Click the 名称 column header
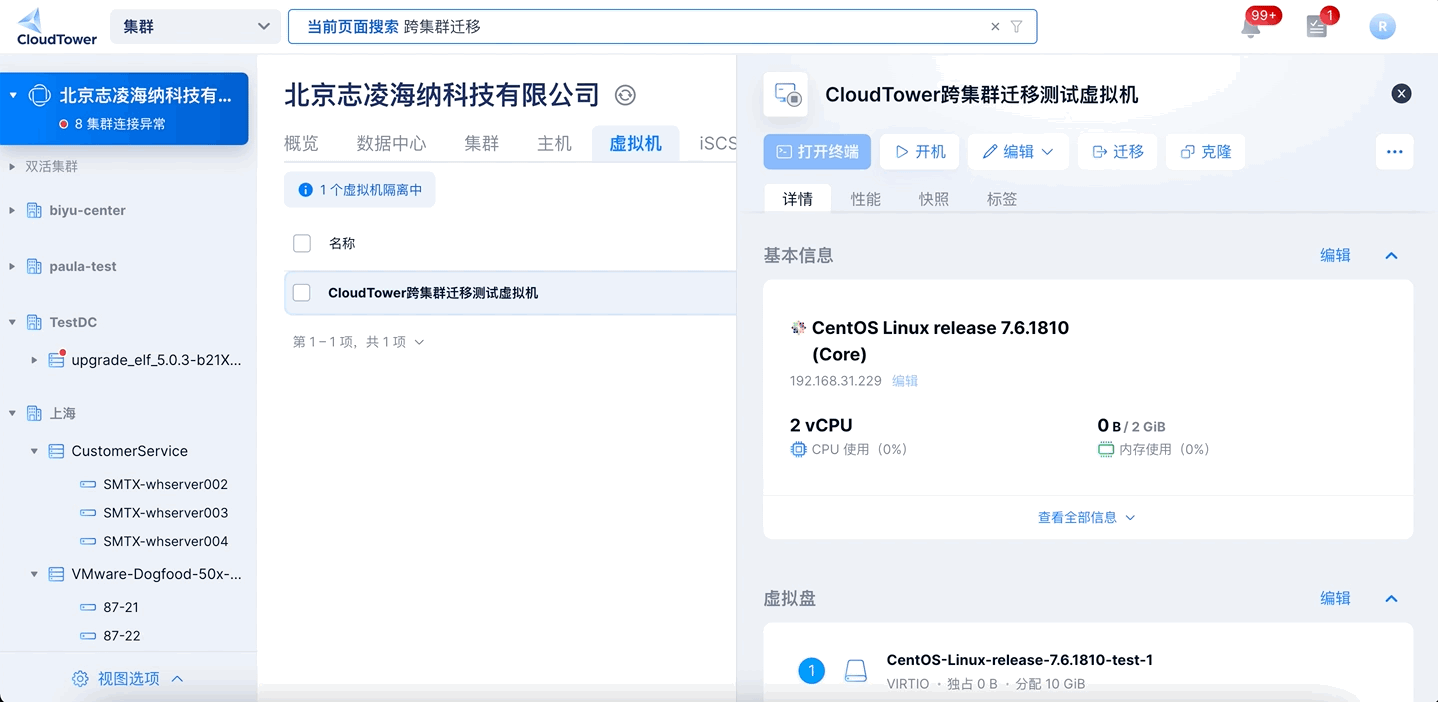The image size is (1438, 702). pyautogui.click(x=342, y=243)
